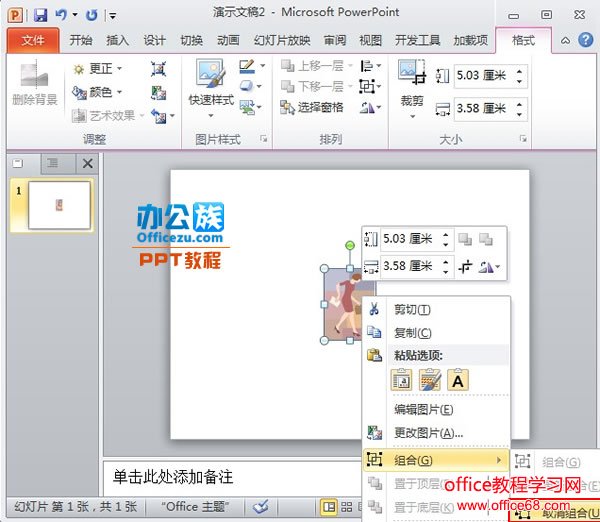The width and height of the screenshot is (600, 522).
Task: Open View (视图) ribbon tab
Action: (x=370, y=40)
